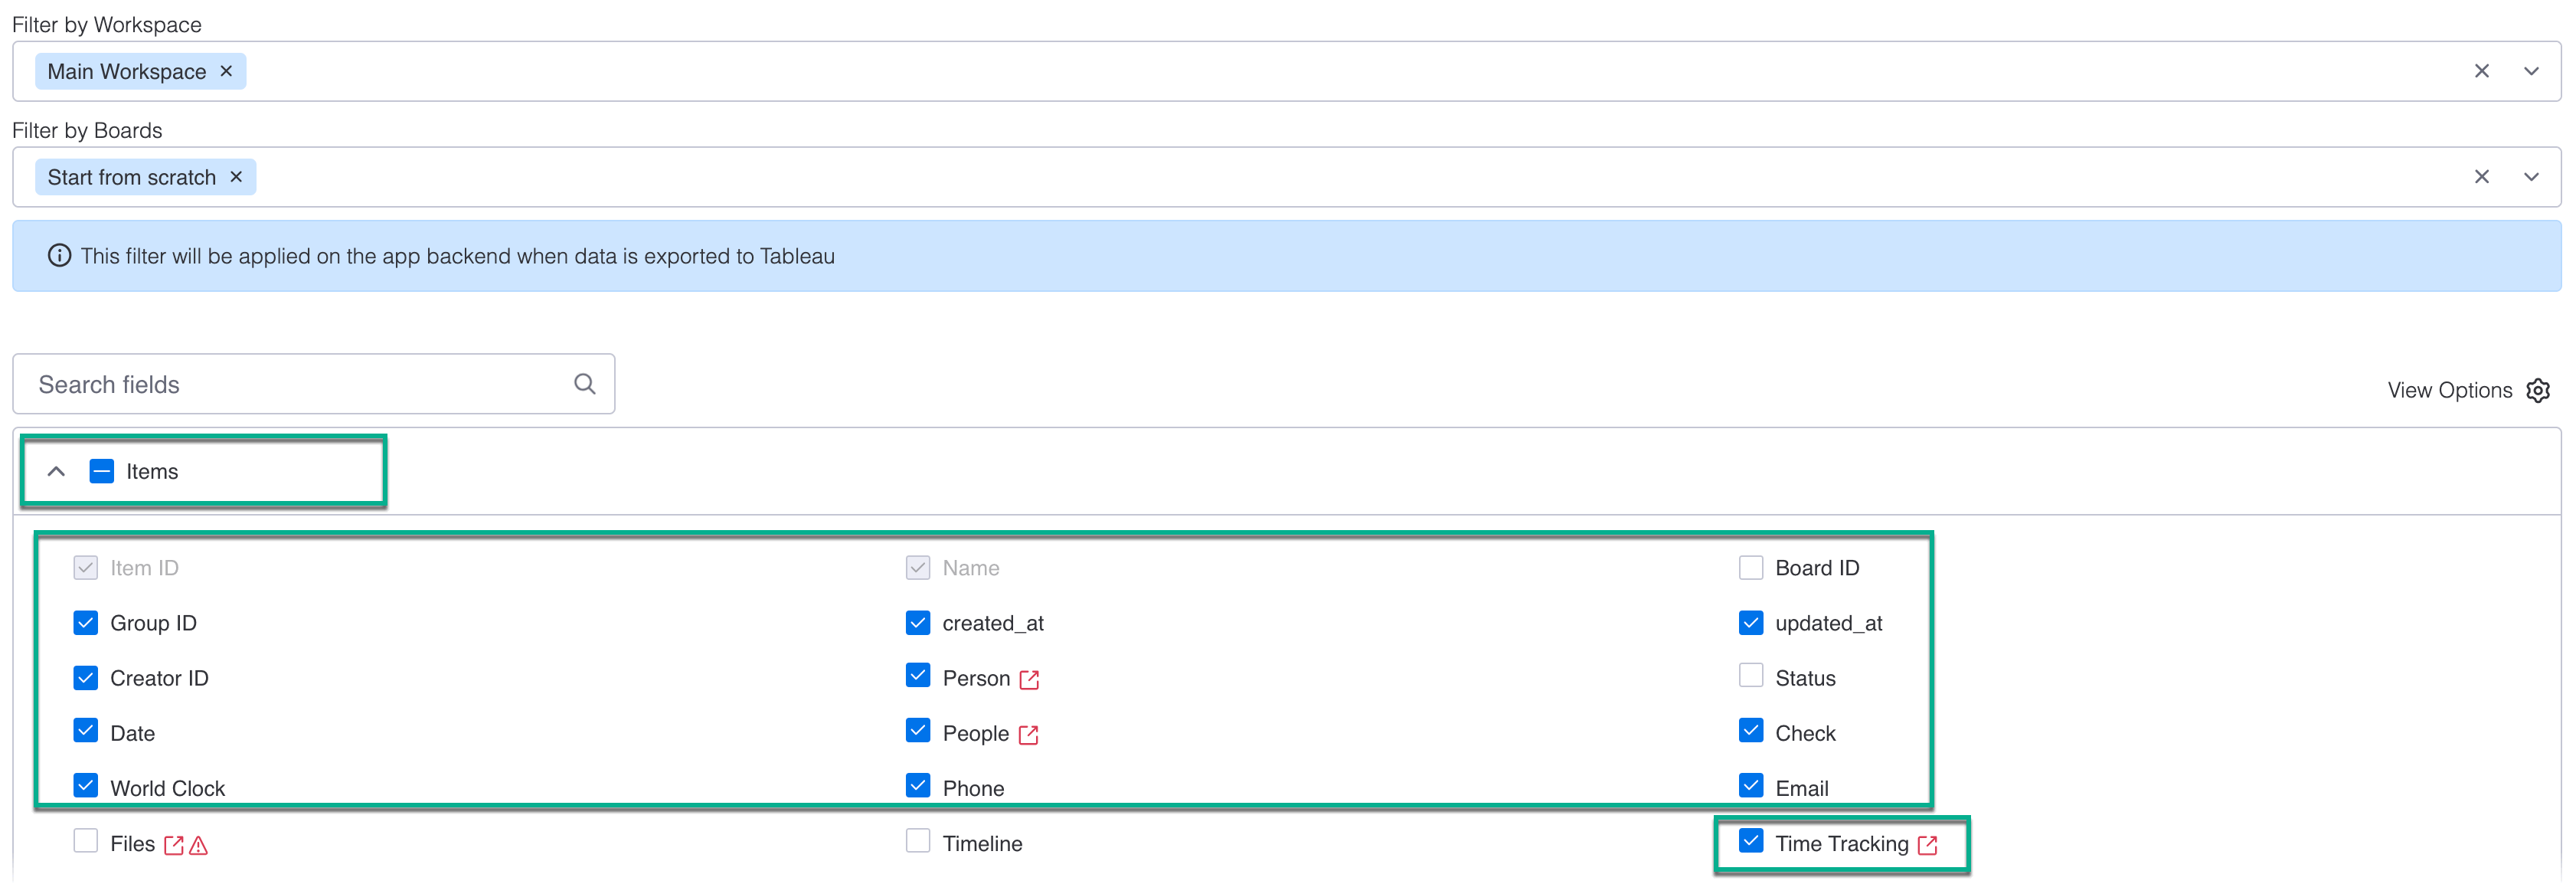Remove the Main Workspace tag
This screenshot has height=884, width=2576.
tap(226, 71)
